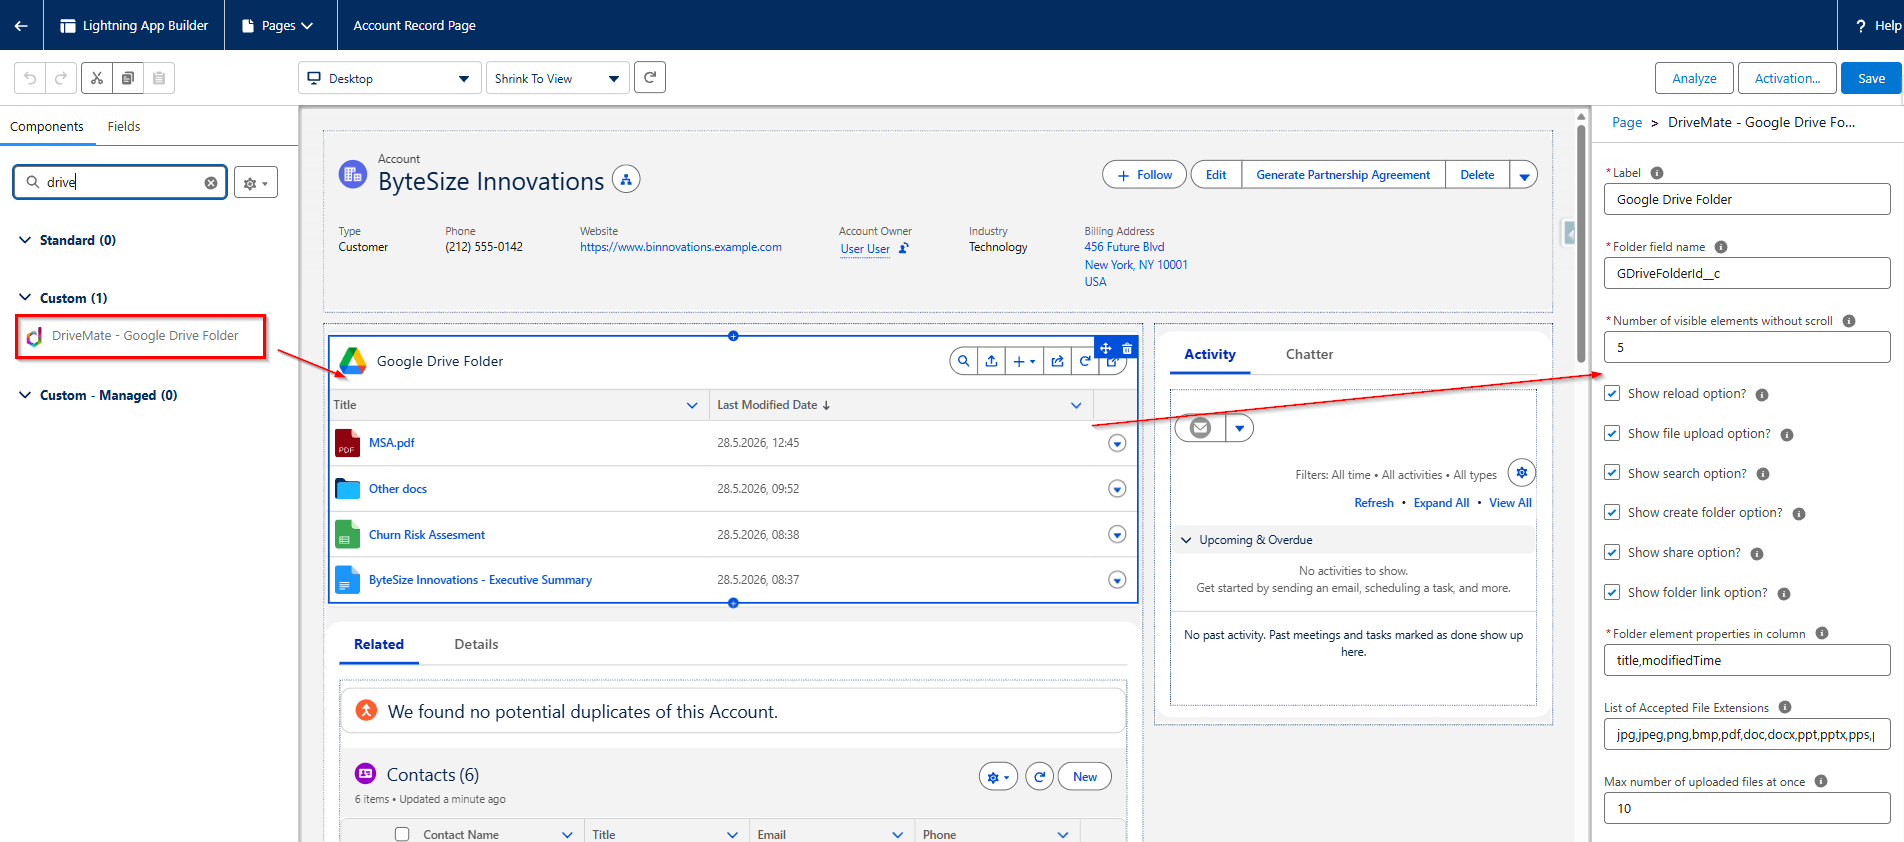Open the create new dropdown in Drive folder
Screen dimensions: 1904x842
pos(1024,362)
